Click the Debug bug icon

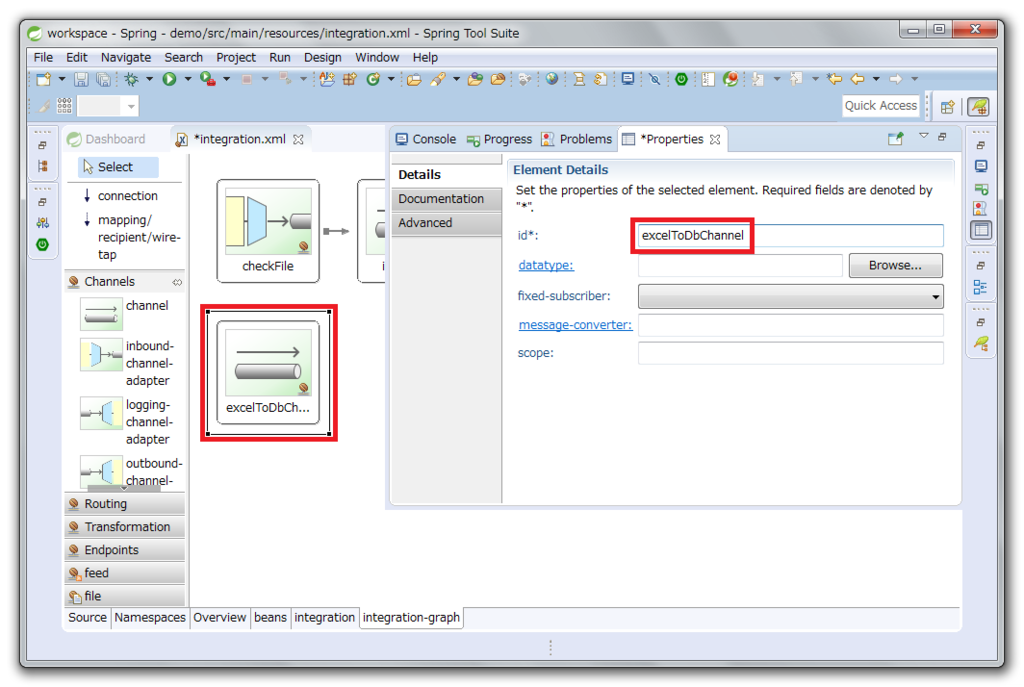coord(131,80)
